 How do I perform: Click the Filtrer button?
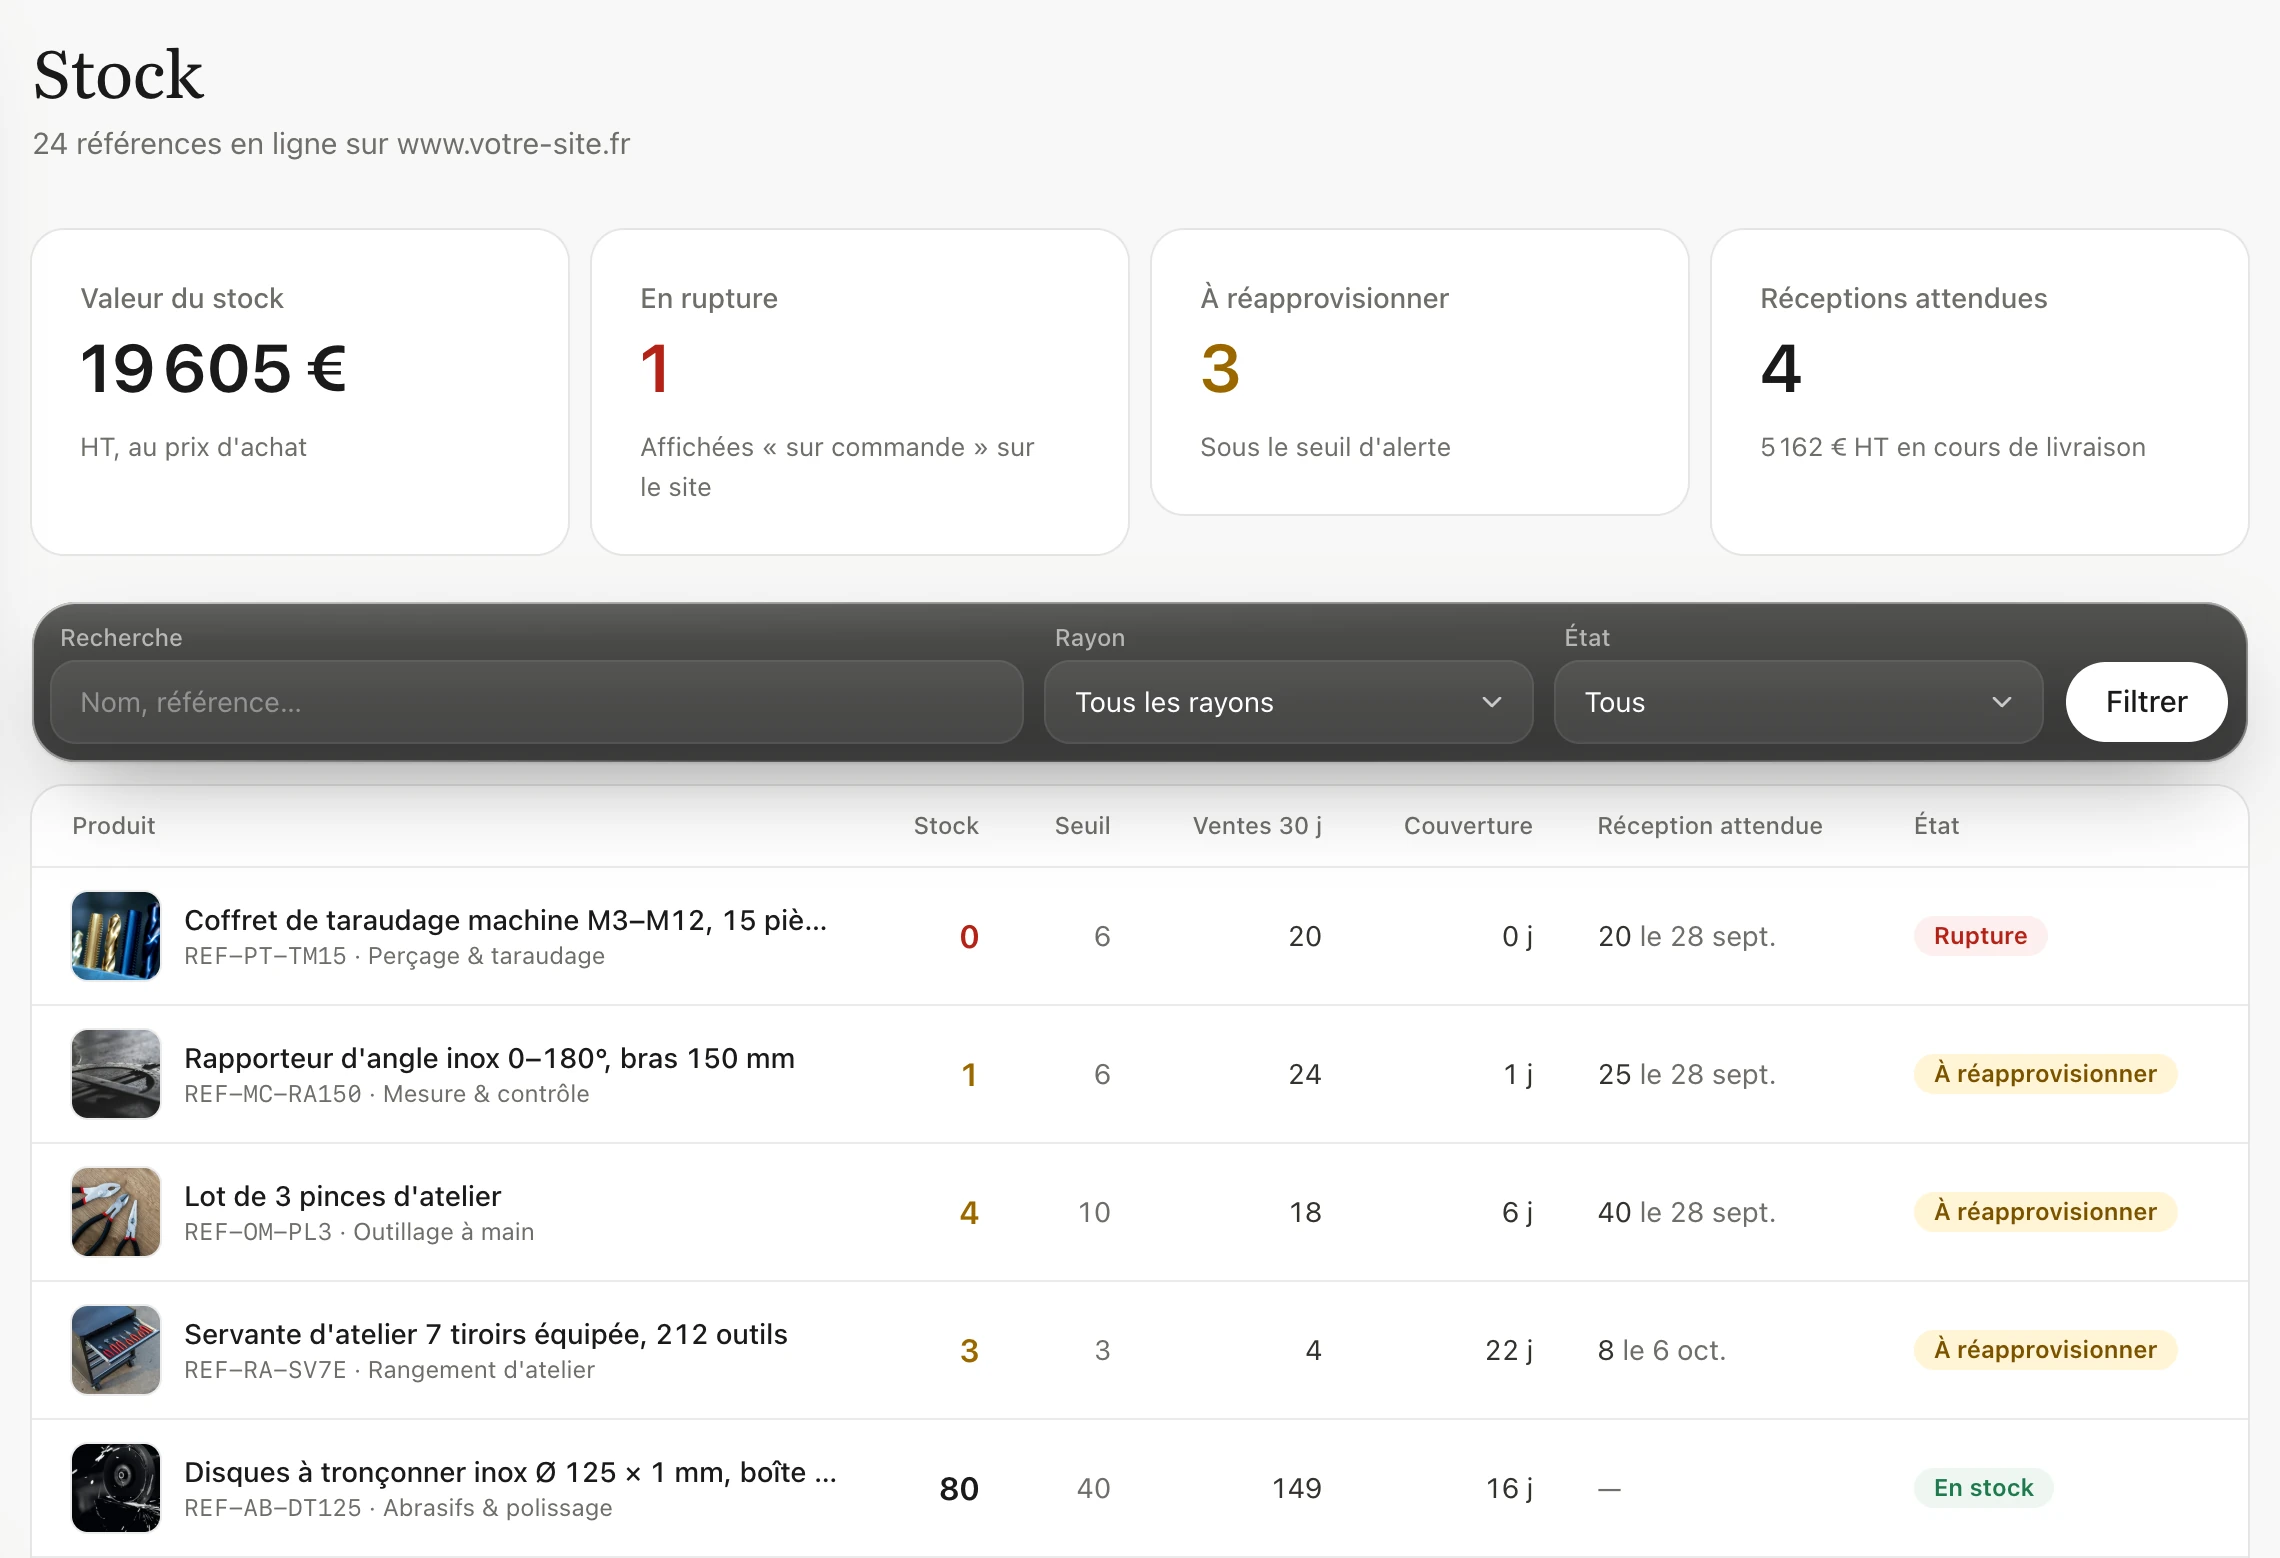(2146, 702)
